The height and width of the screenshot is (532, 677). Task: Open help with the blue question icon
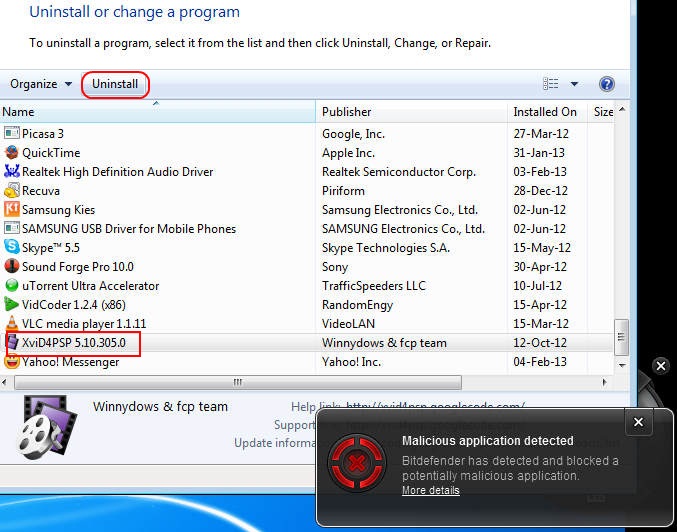click(x=607, y=84)
